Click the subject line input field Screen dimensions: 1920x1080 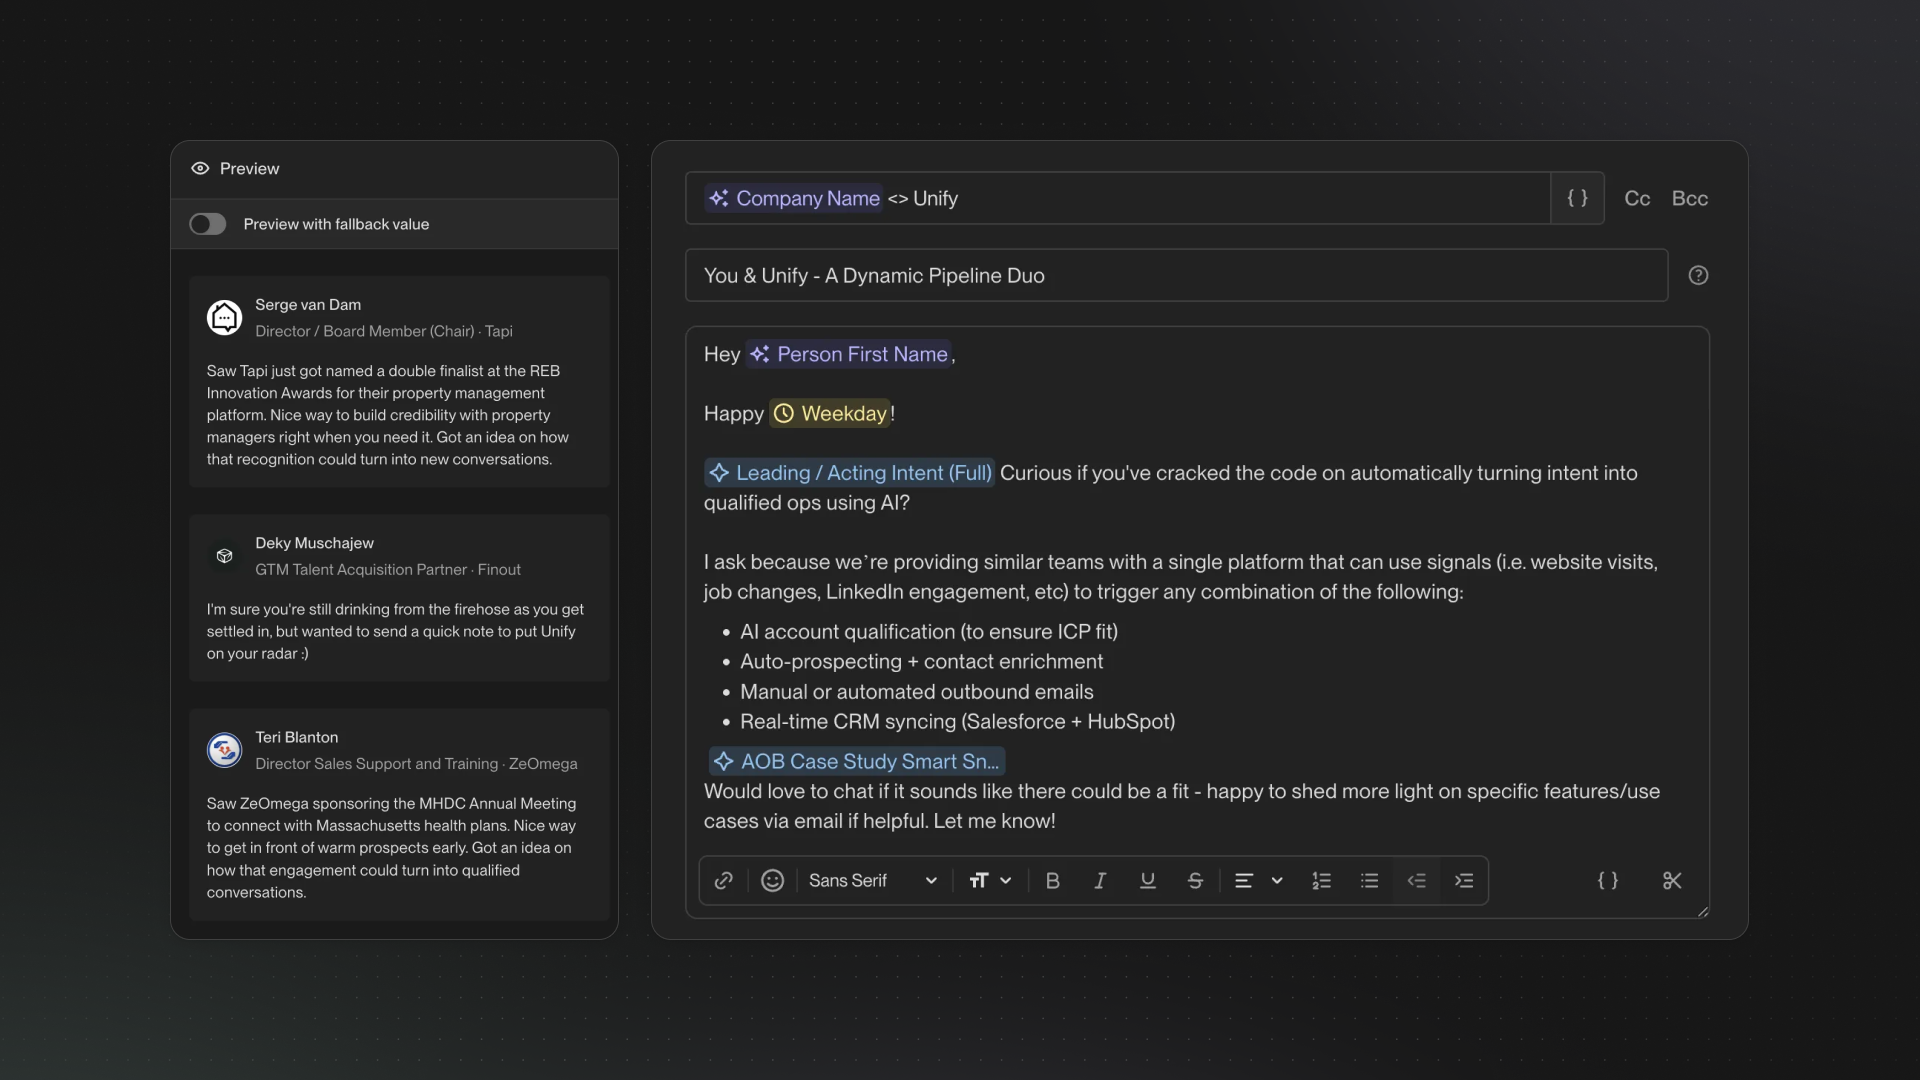(1175, 276)
